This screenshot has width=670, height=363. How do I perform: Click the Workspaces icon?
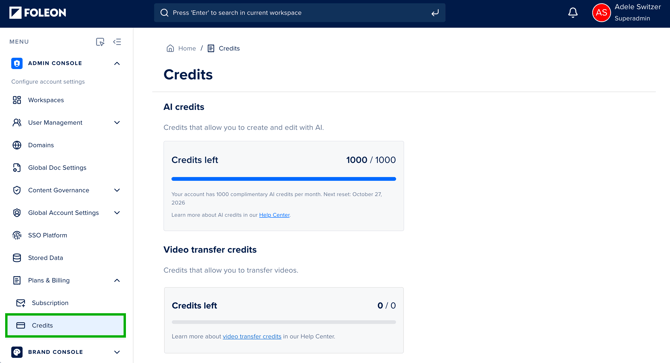coord(17,100)
